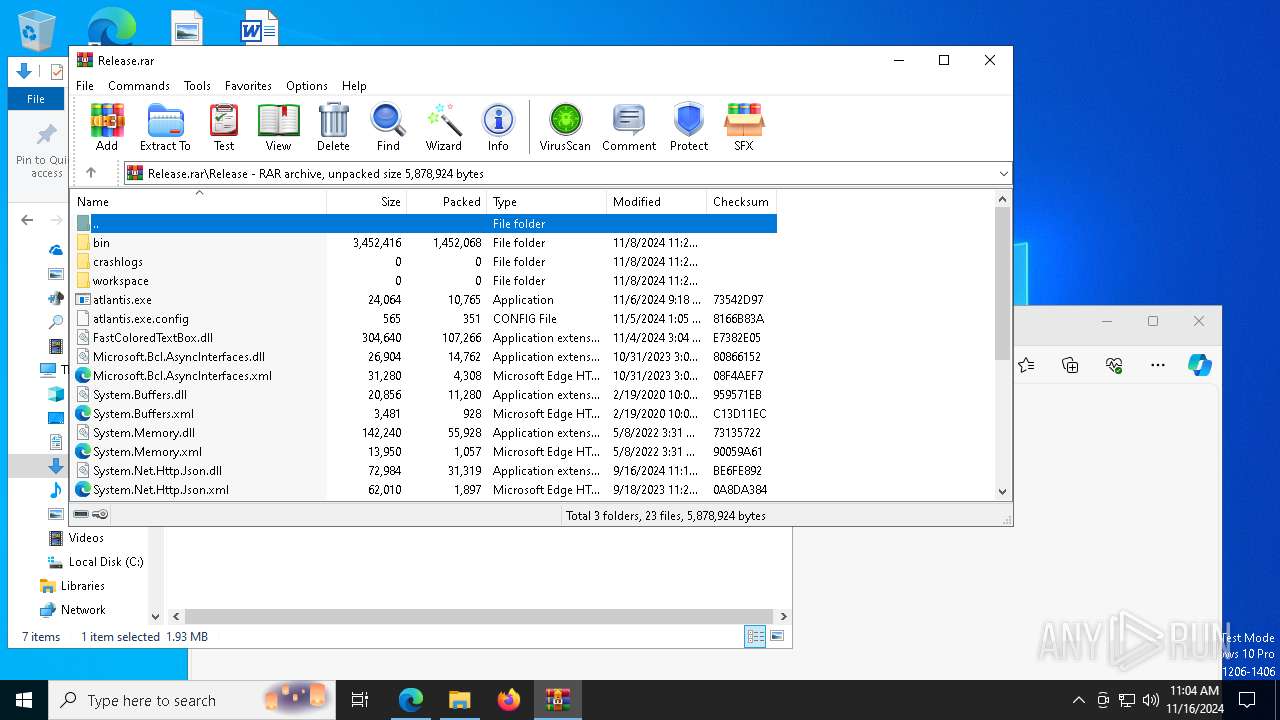Sort by the Packed column header
1280x720 pixels.
(446, 201)
